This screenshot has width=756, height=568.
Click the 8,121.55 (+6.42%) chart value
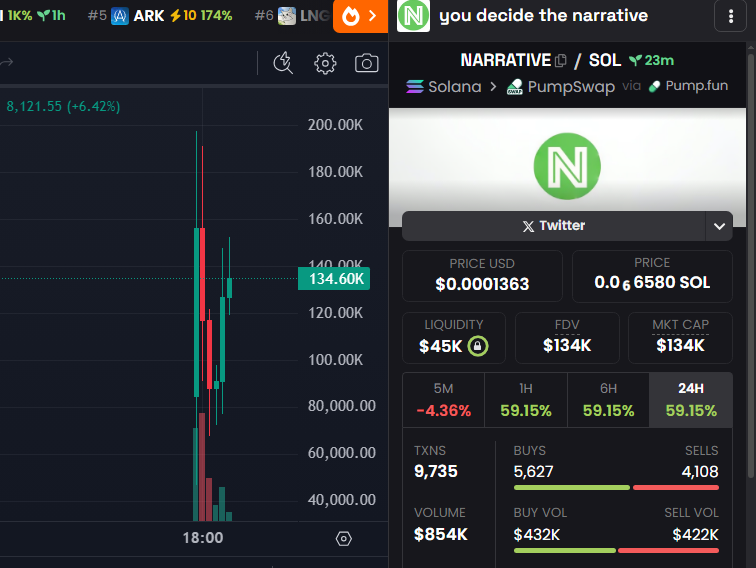coord(63,106)
